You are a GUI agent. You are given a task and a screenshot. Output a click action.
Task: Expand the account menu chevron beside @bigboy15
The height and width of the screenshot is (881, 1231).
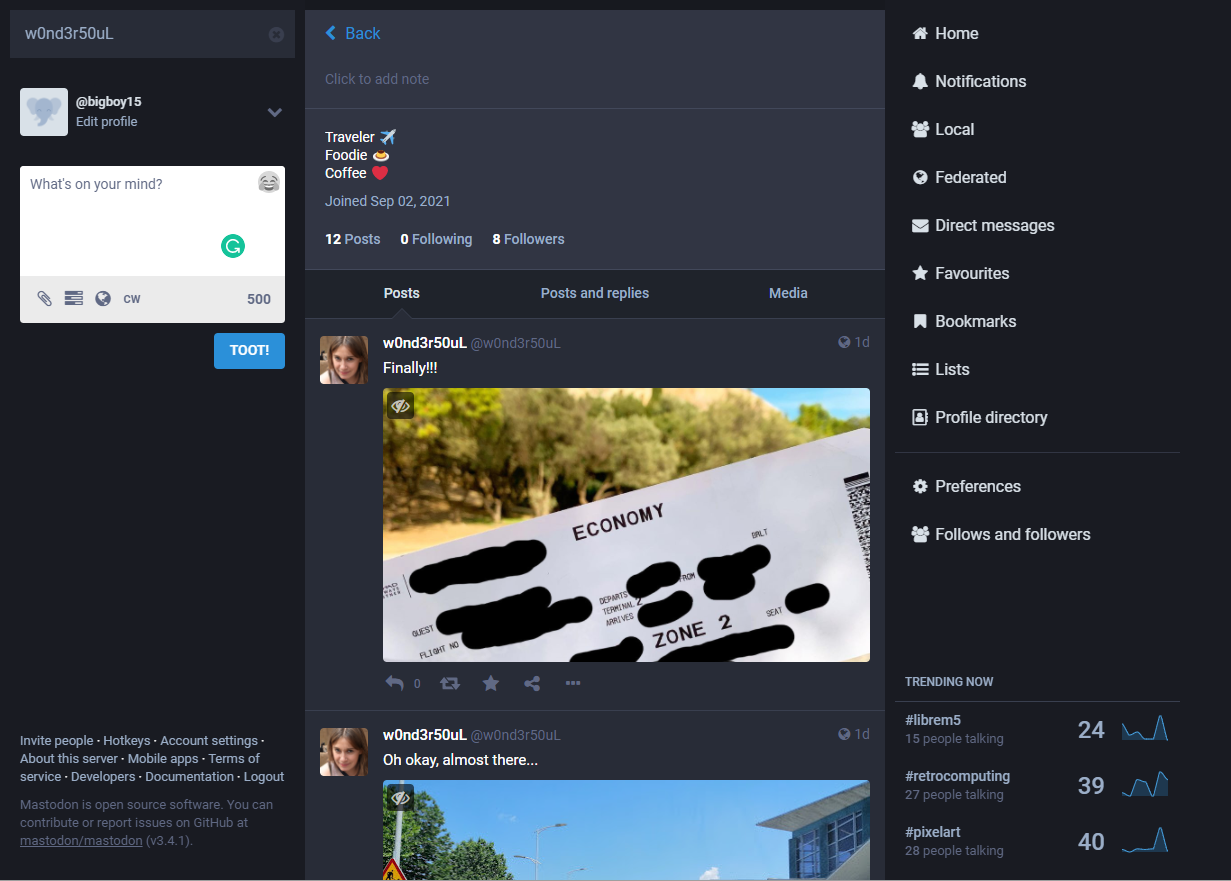coord(275,113)
